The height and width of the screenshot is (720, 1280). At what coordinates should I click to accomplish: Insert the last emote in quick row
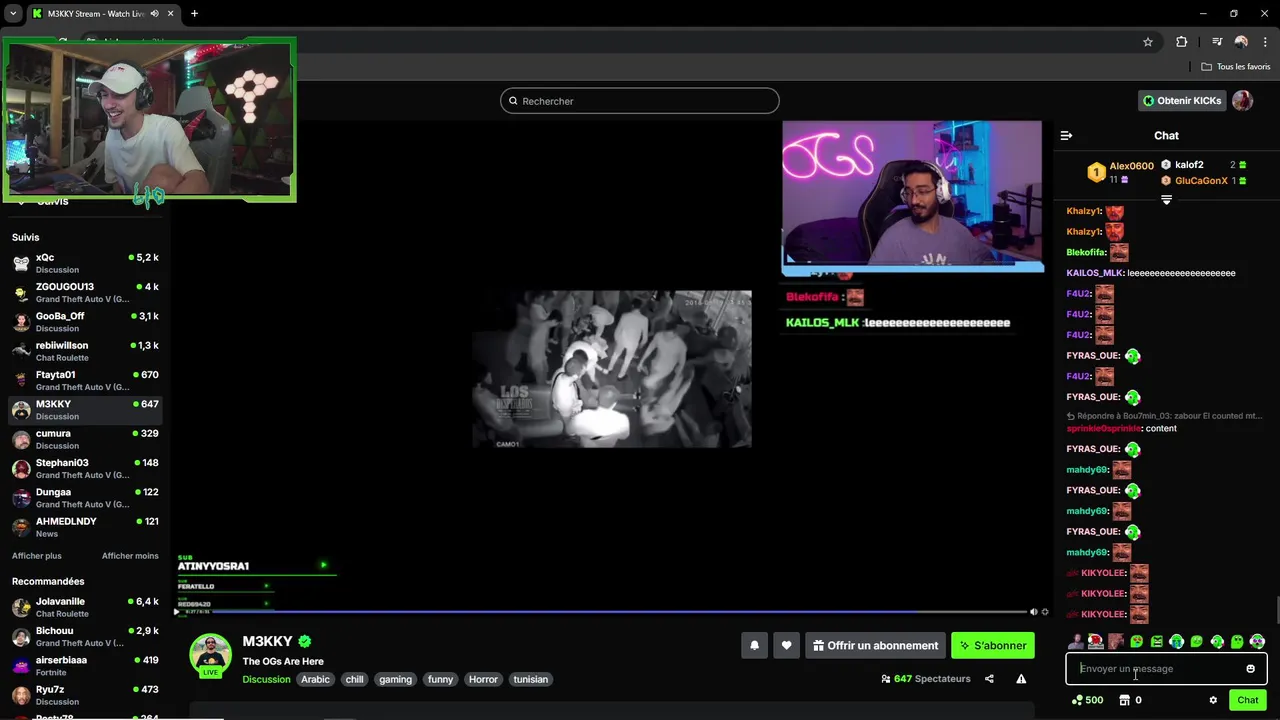coord(1257,642)
